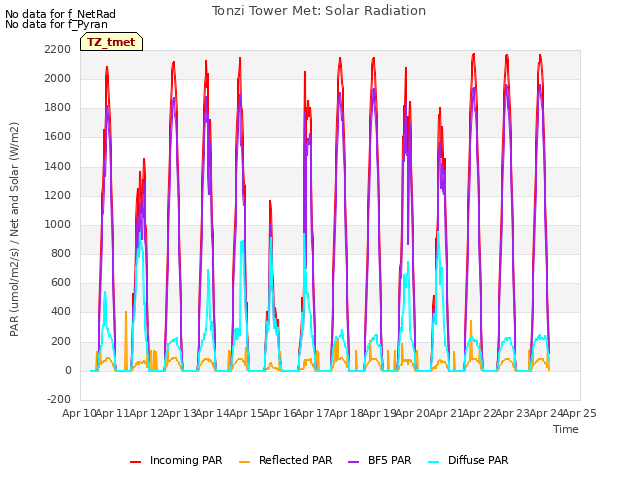This screenshot has width=640, height=480.
Task: Click the x-axis date label Apr 10
Action: [79, 413]
